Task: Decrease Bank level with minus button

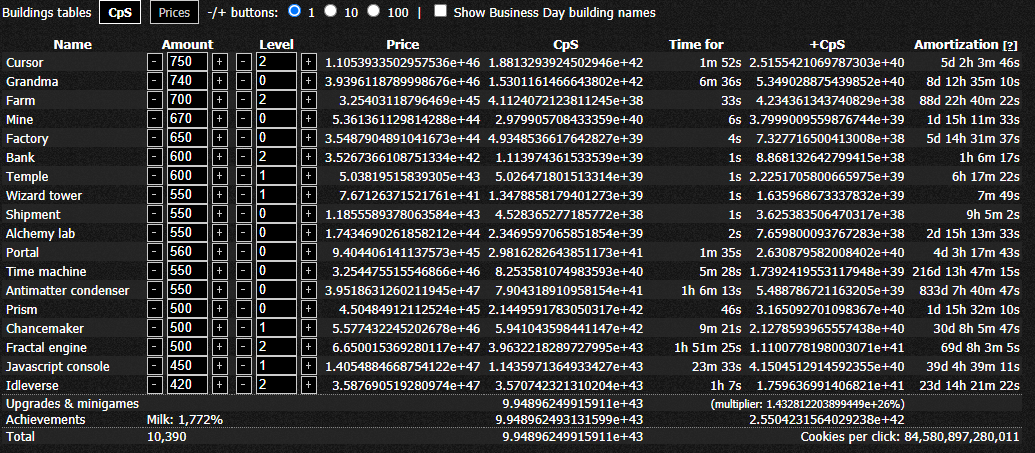Action: point(244,158)
